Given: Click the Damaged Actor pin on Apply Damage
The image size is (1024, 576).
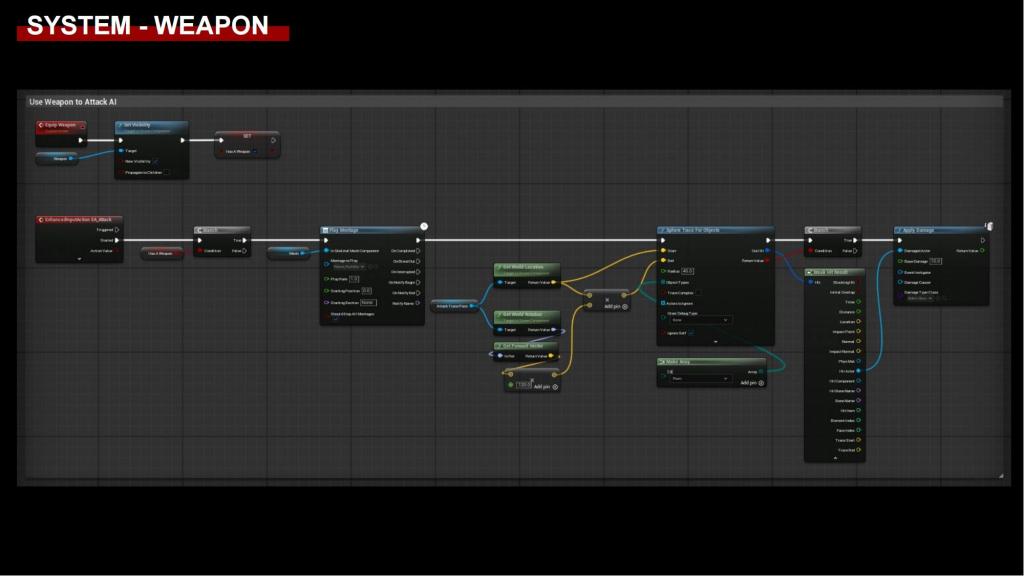Looking at the screenshot, I should coord(900,251).
